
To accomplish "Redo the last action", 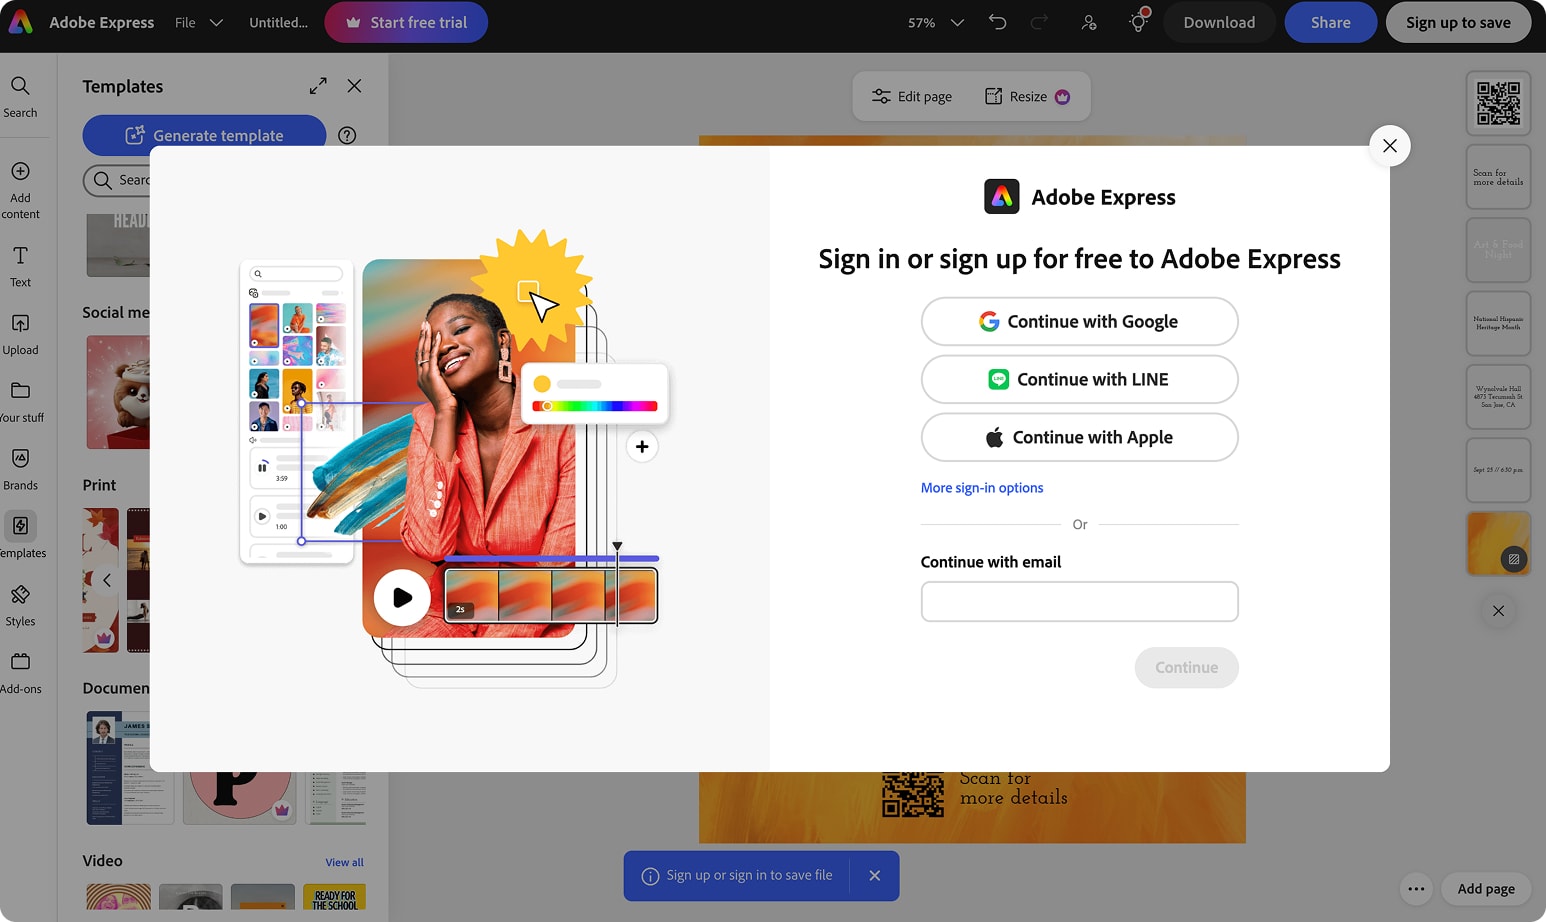I will tap(1039, 22).
